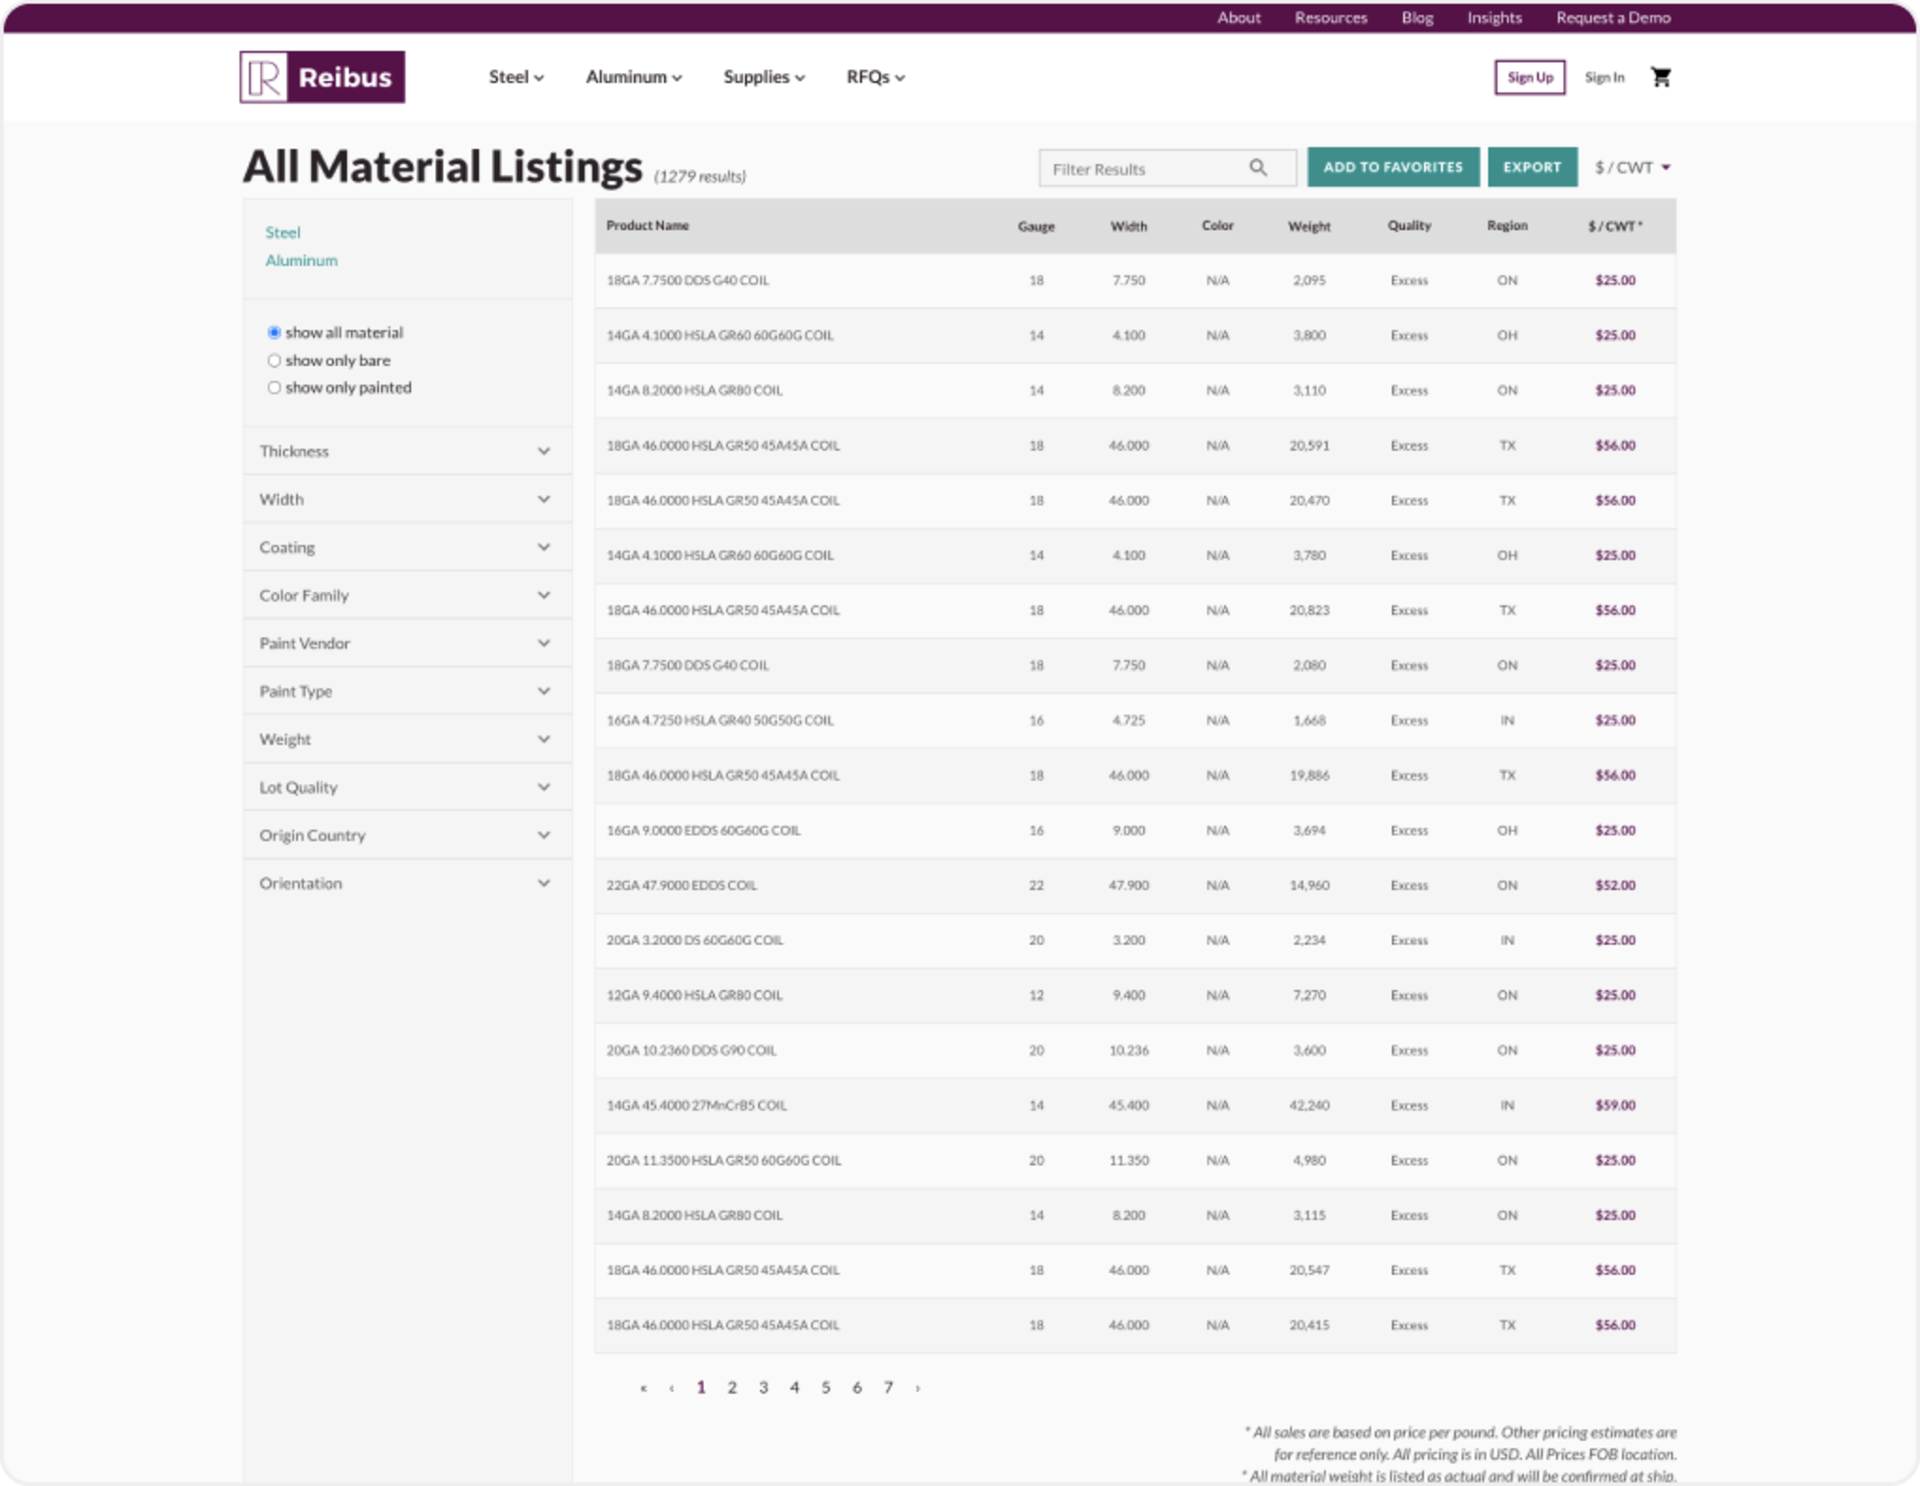The width and height of the screenshot is (1920, 1486).
Task: Open the RFQs menu
Action: click(876, 77)
